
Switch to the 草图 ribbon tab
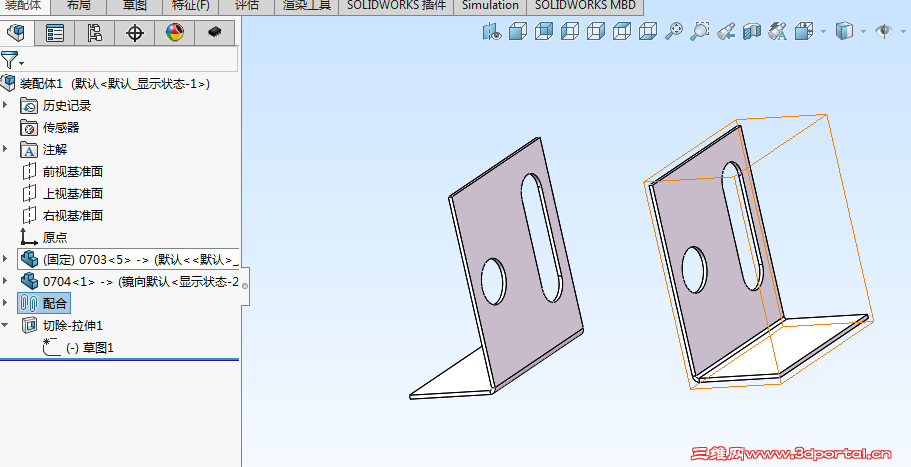[135, 6]
